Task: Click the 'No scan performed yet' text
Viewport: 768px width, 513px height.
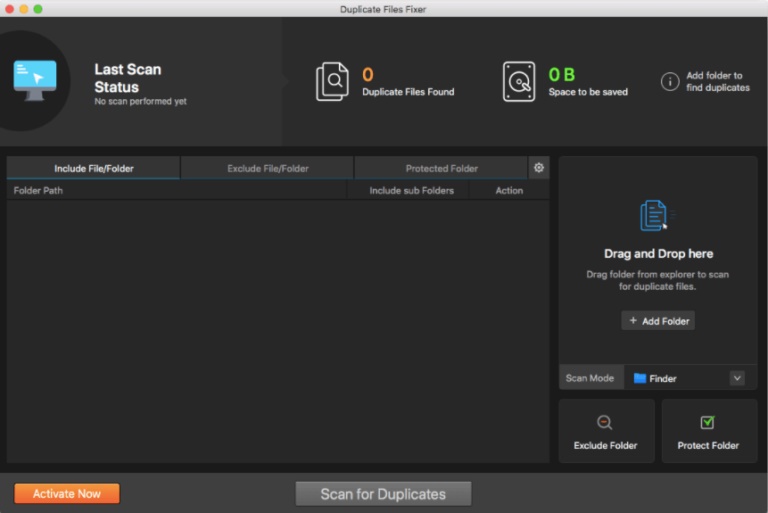Action: pyautogui.click(x=140, y=101)
